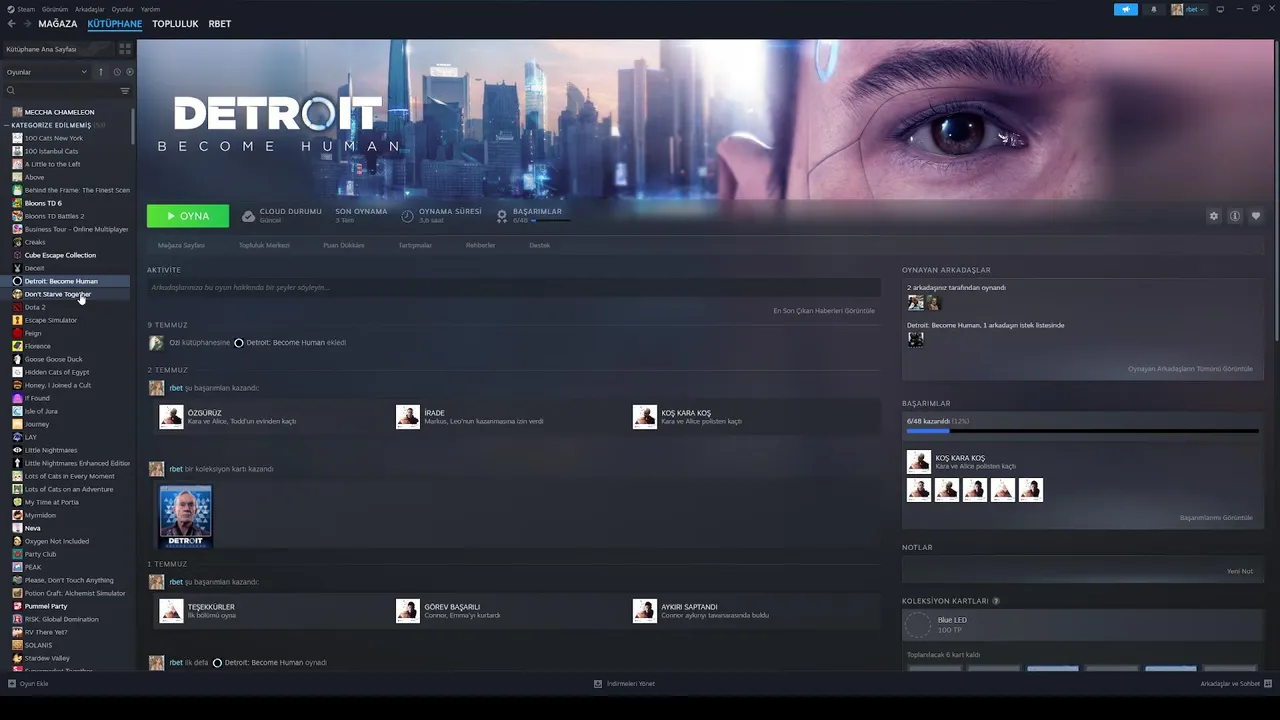Open the notifications bell
The height and width of the screenshot is (720, 1280).
[1153, 9]
